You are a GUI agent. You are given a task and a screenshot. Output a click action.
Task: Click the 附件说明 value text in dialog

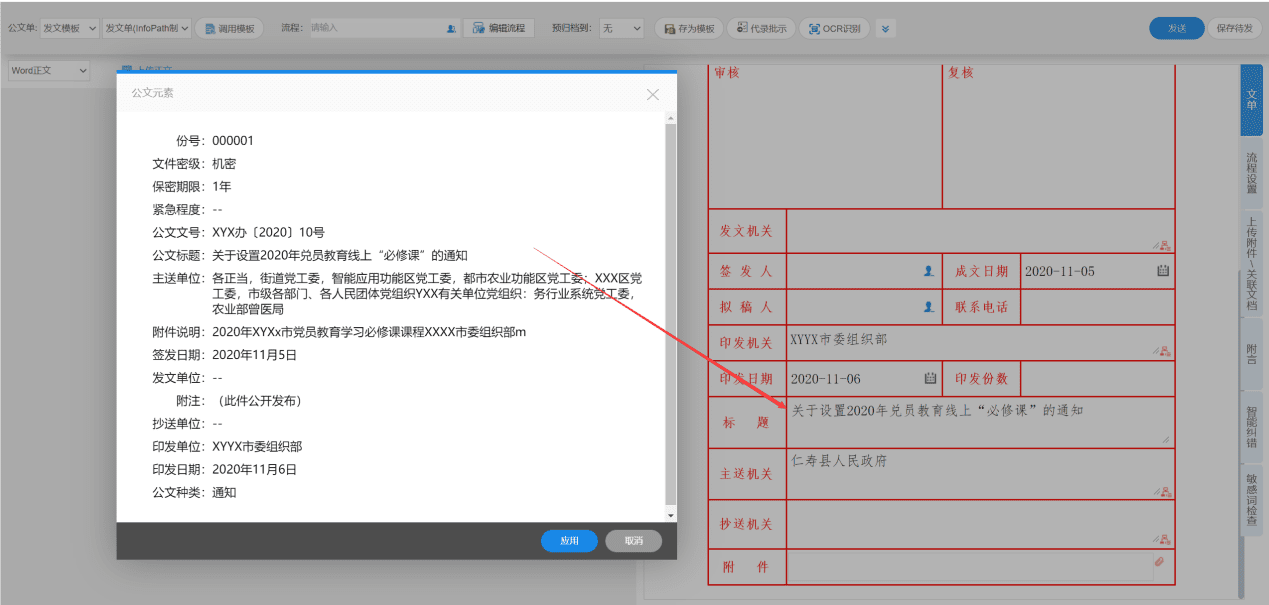[x=369, y=332]
